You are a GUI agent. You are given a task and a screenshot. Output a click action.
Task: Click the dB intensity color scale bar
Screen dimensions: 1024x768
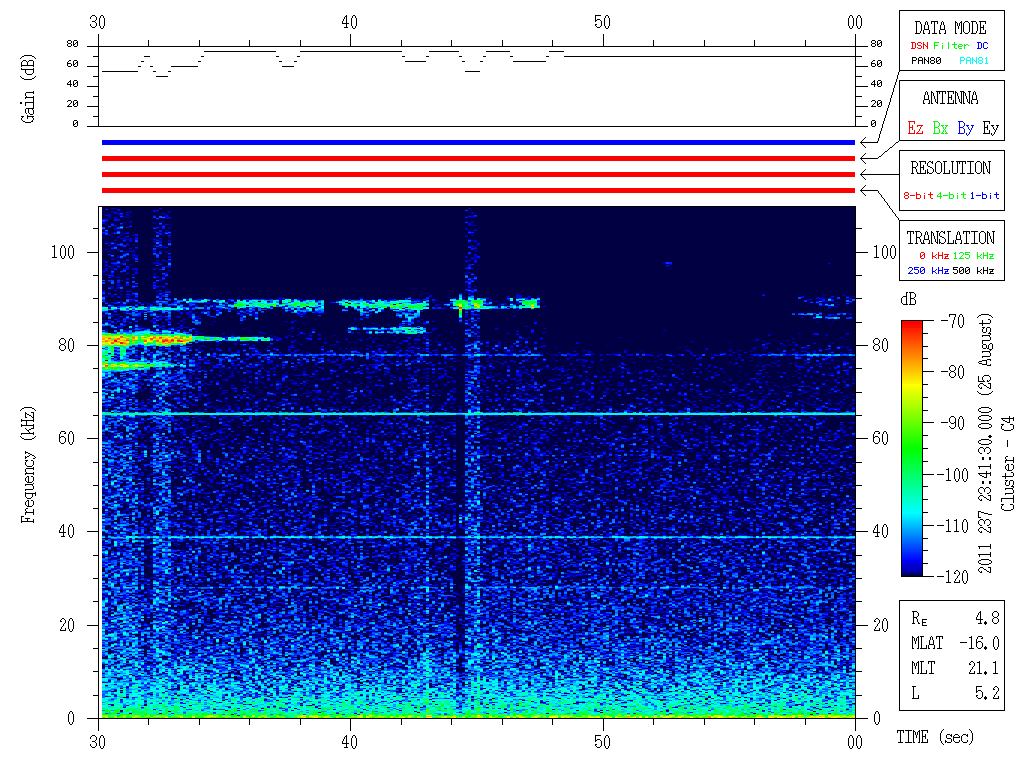[912, 448]
